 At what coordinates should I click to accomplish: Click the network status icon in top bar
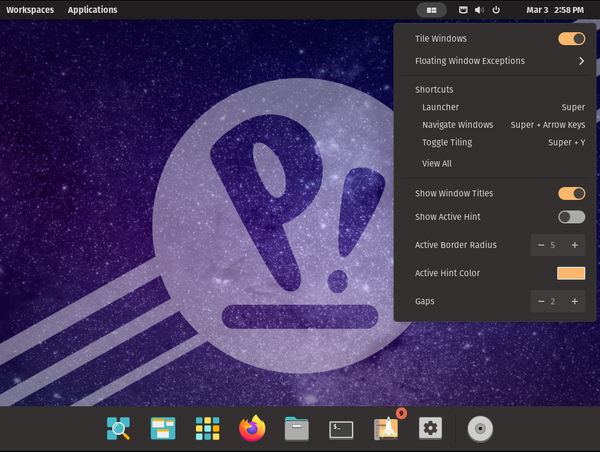click(463, 10)
